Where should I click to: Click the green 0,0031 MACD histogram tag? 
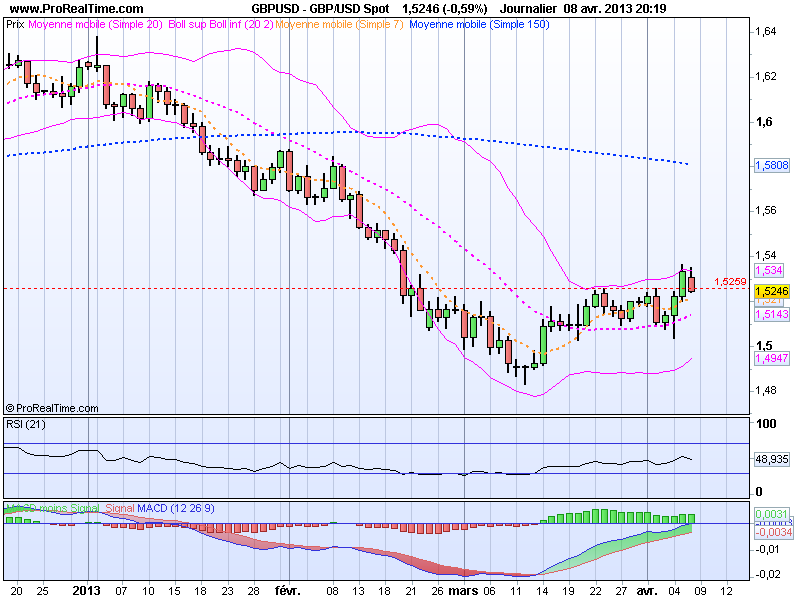click(x=771, y=514)
